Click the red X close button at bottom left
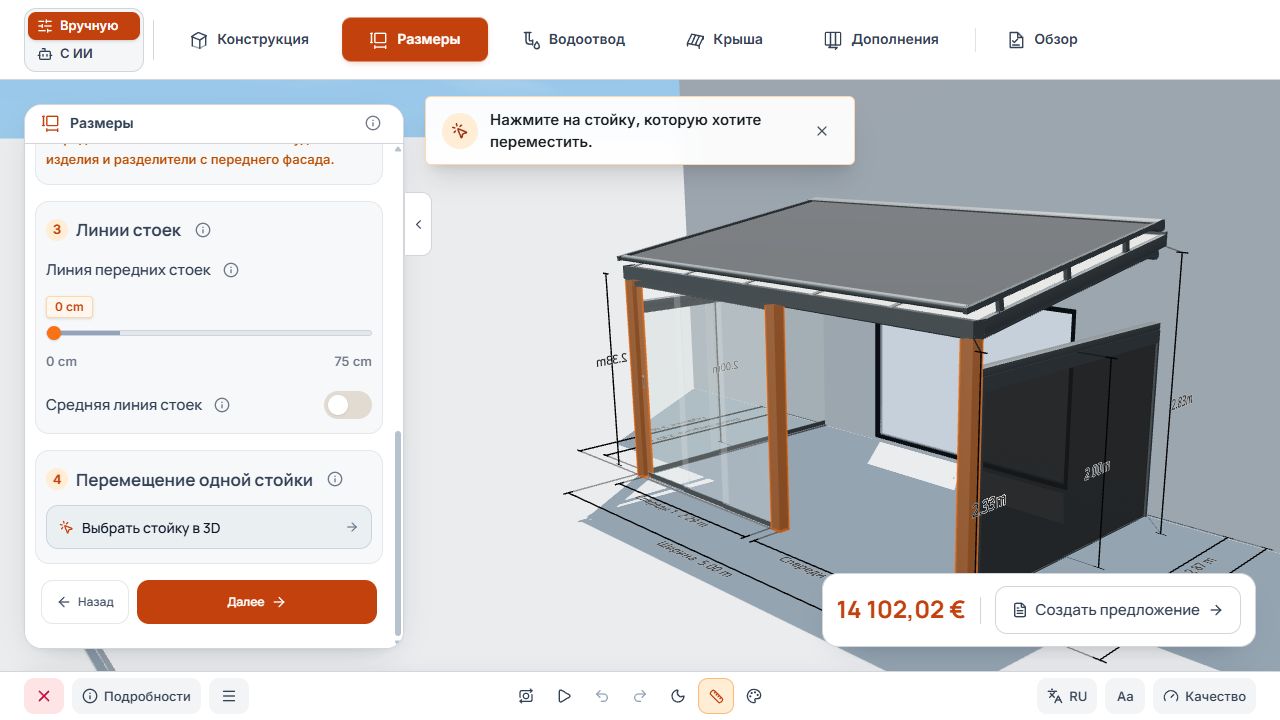The width and height of the screenshot is (1280, 720). click(x=44, y=696)
